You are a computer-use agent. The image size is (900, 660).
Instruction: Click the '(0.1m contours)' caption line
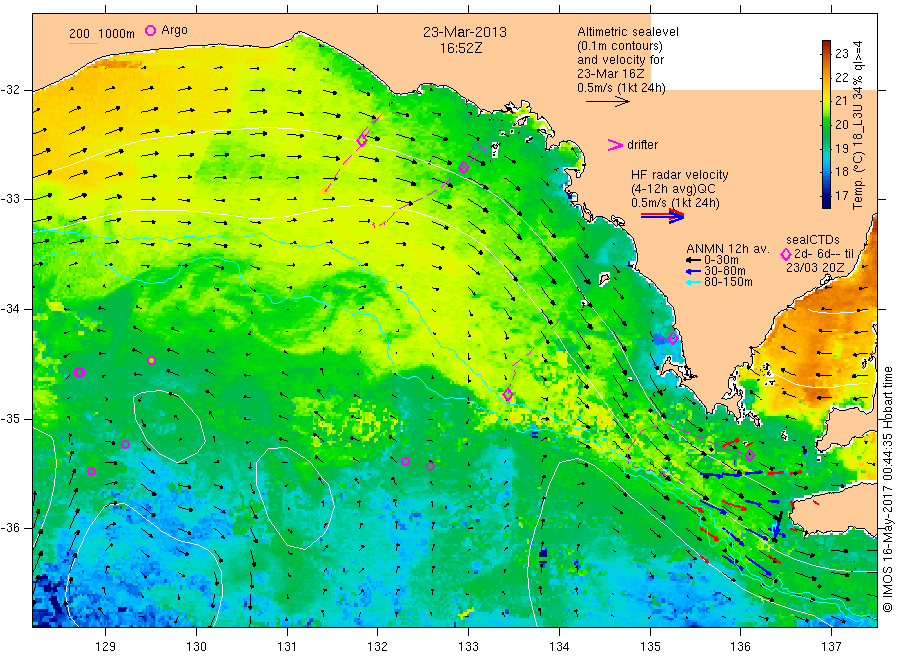tap(620, 46)
